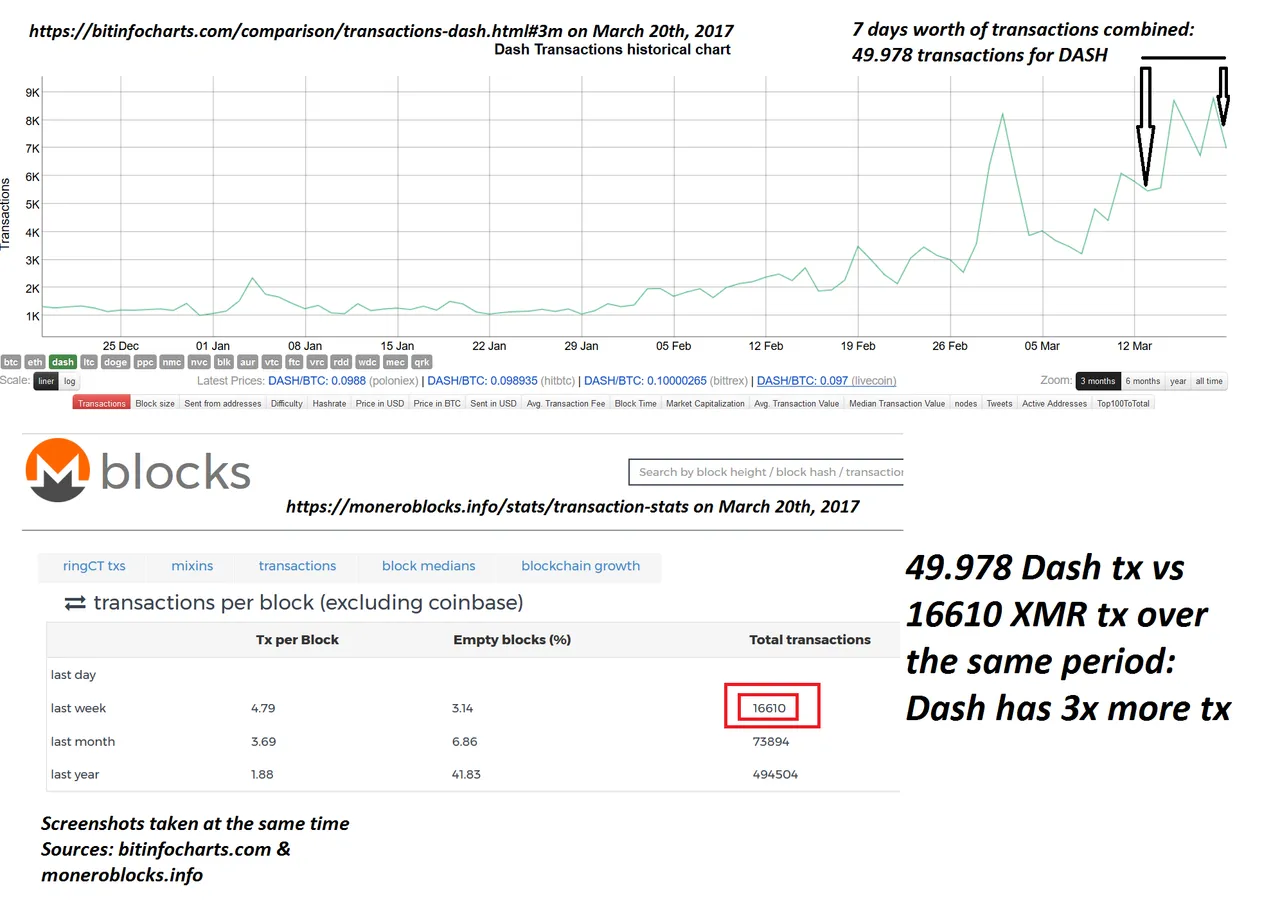Zoom chart to year
Screen dimensions: 1280x903
1178,381
